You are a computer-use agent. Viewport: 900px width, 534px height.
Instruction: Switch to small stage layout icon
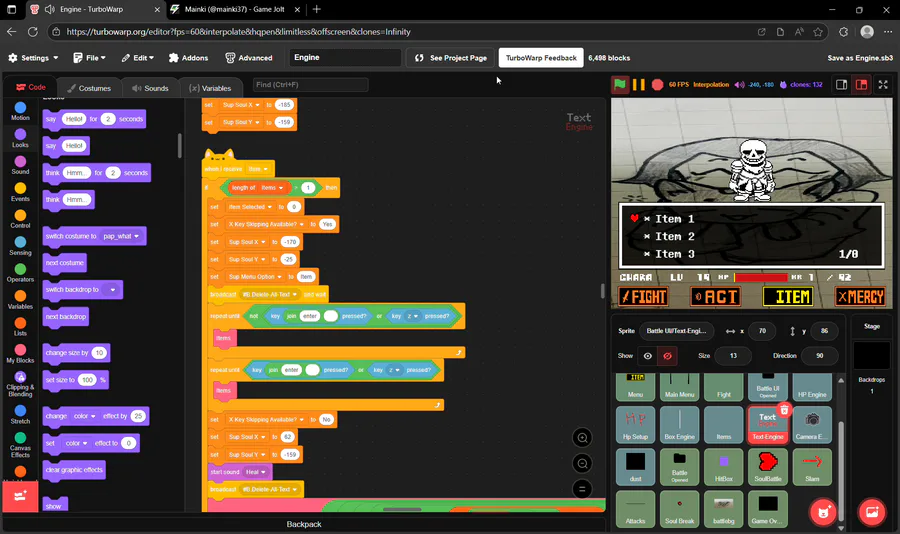841,84
